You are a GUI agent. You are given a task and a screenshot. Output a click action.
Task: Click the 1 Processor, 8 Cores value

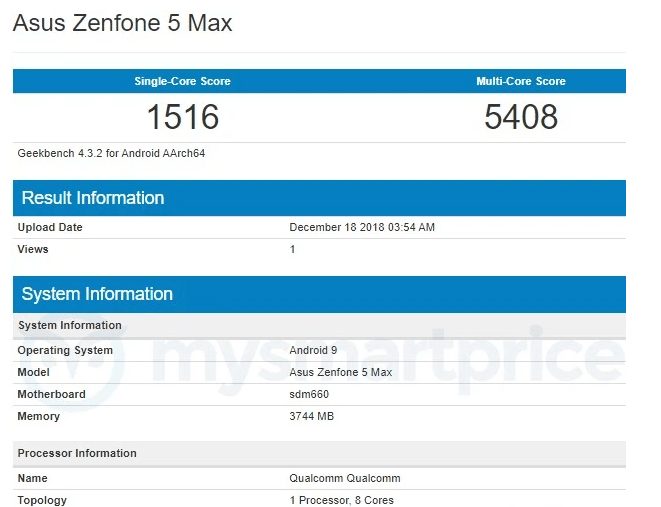(341, 500)
